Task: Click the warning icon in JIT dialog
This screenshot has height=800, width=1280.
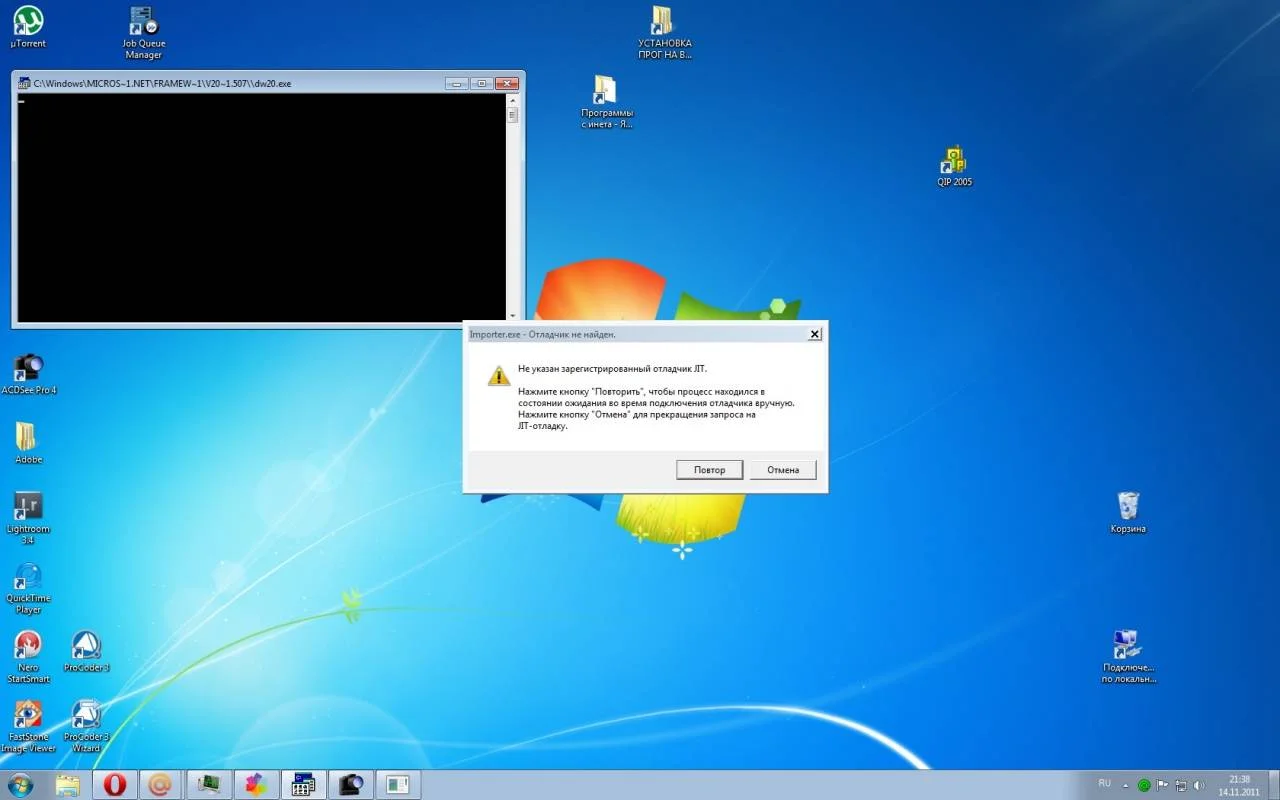Action: click(x=498, y=375)
